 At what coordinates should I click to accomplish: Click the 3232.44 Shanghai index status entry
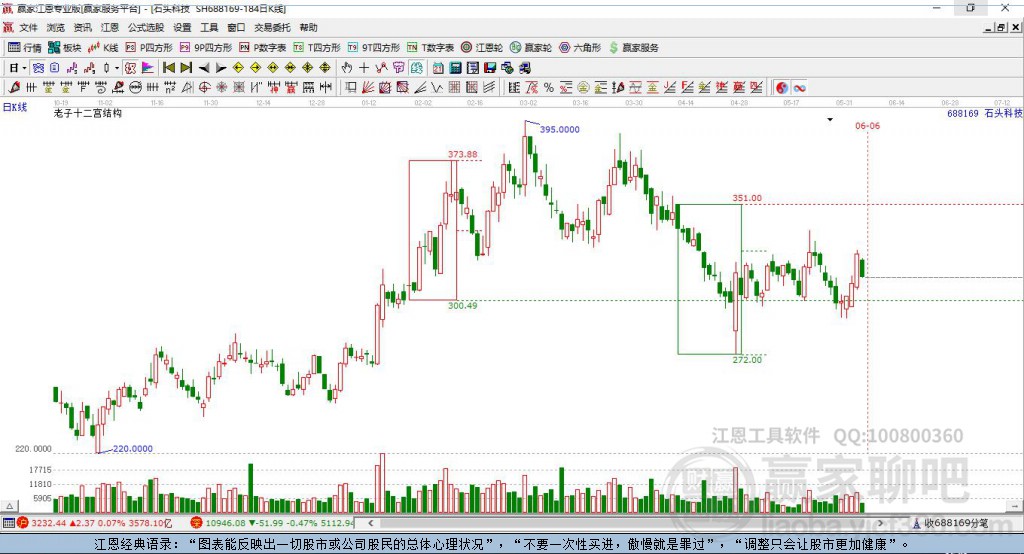[95, 523]
